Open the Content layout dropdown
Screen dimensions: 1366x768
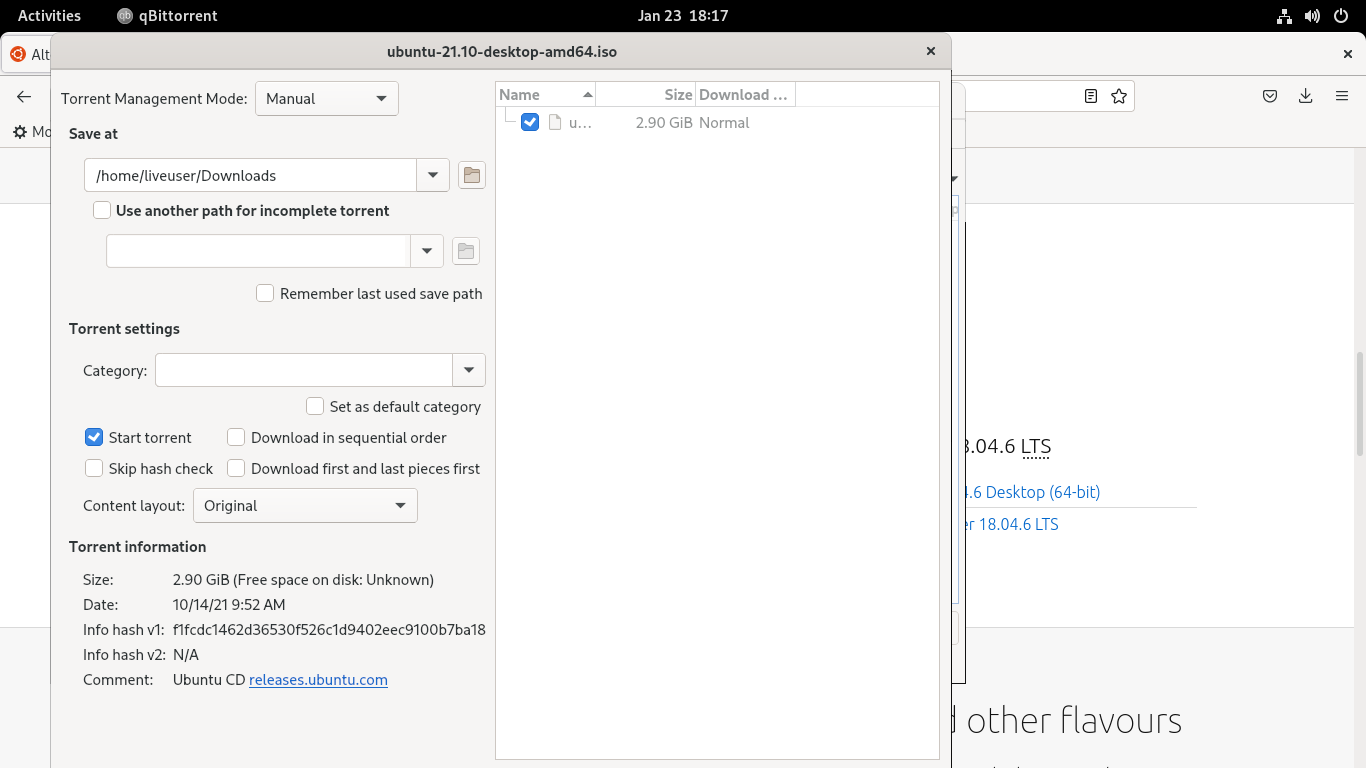point(305,505)
